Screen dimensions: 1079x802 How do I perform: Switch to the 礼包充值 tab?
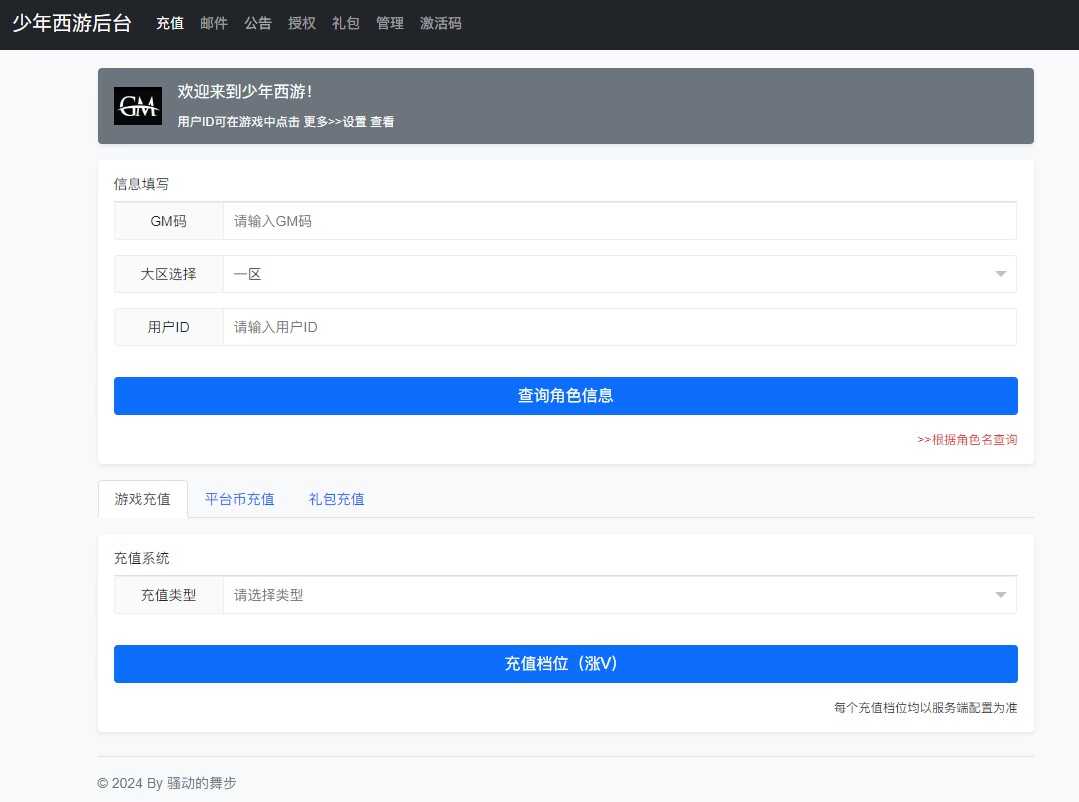pos(335,498)
